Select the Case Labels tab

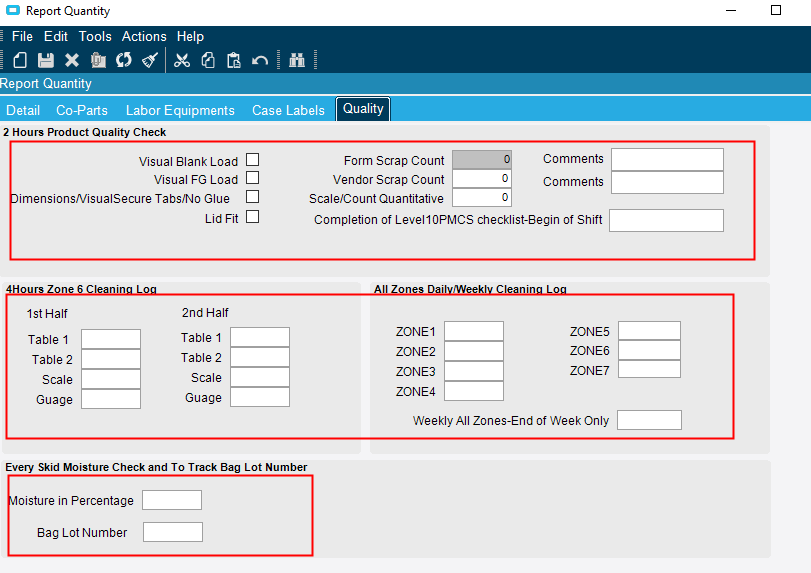288,110
